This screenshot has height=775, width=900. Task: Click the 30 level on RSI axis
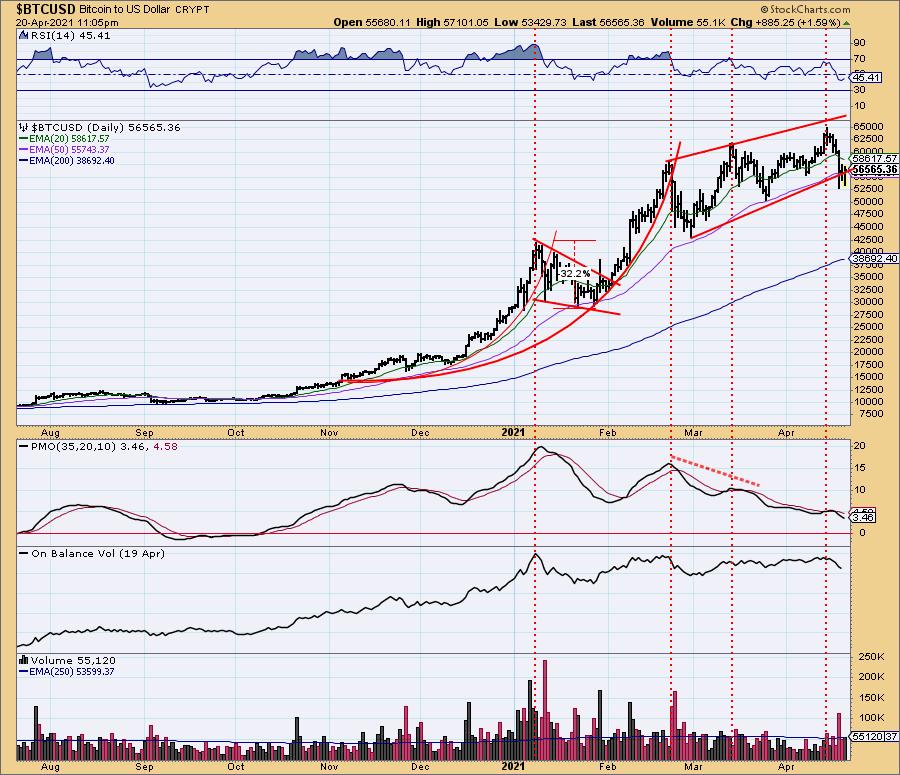[x=859, y=90]
